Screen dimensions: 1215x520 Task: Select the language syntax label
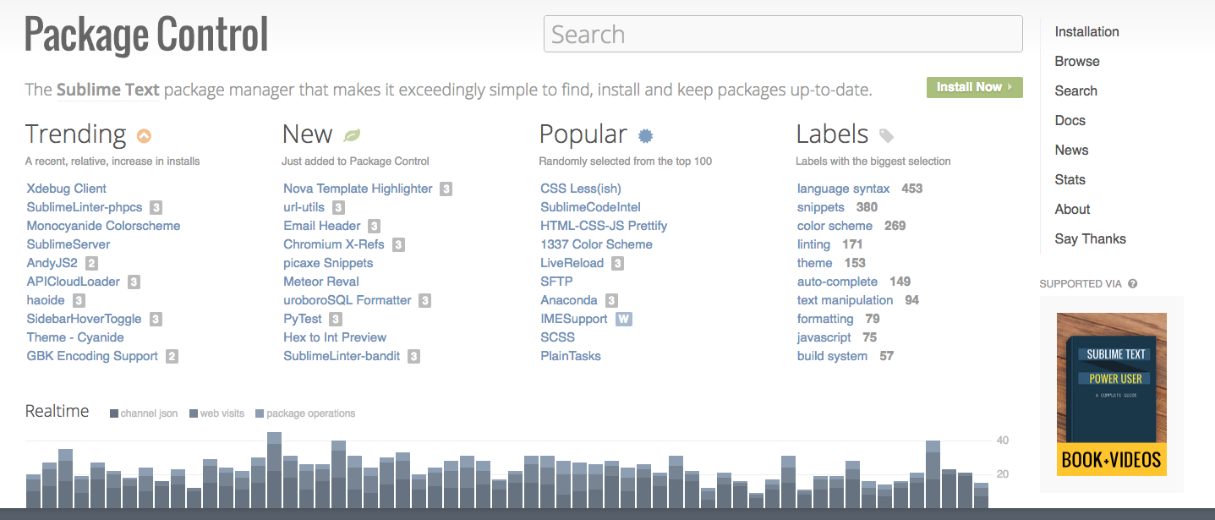(844, 188)
